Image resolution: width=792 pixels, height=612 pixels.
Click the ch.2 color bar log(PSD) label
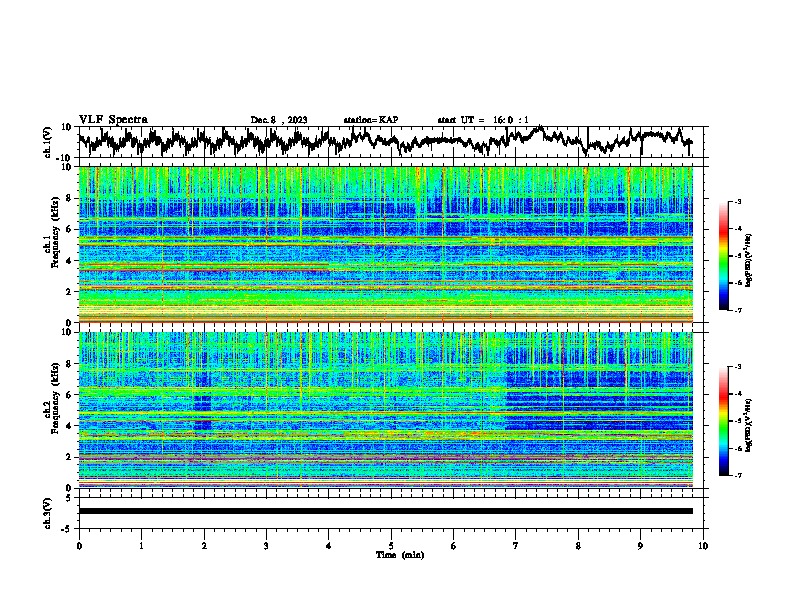click(749, 425)
